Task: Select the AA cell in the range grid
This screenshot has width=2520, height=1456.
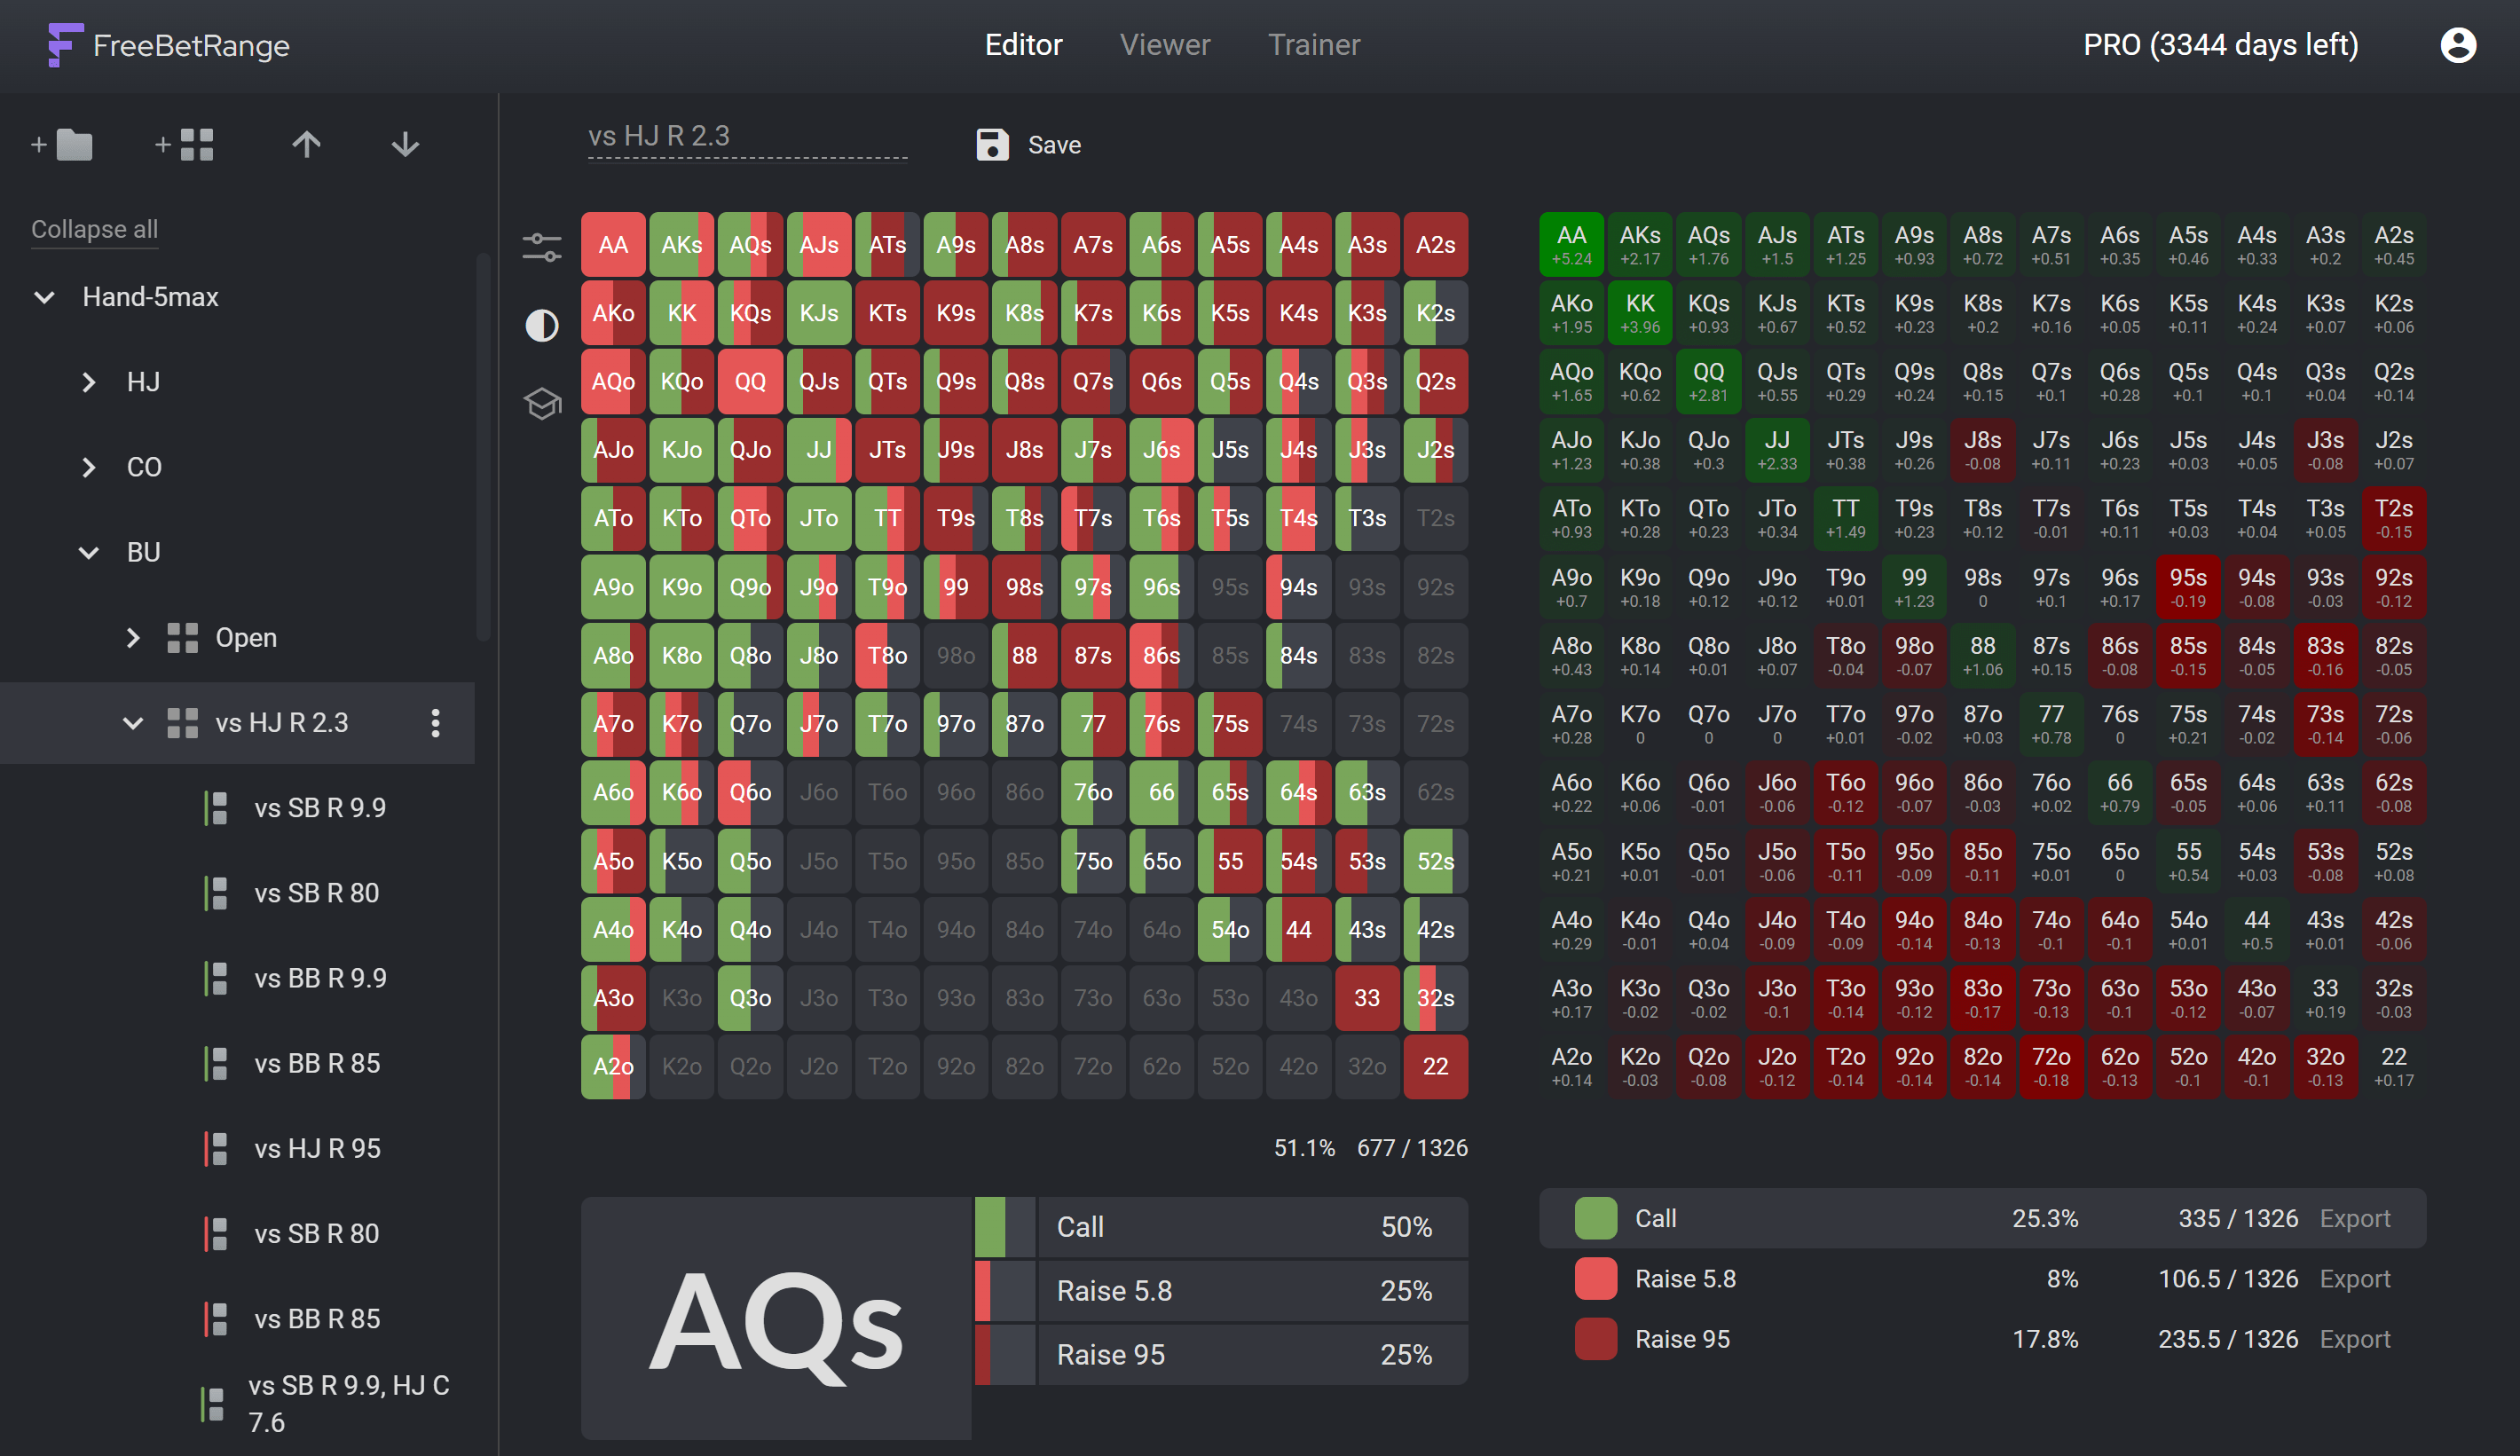Action: [x=613, y=245]
